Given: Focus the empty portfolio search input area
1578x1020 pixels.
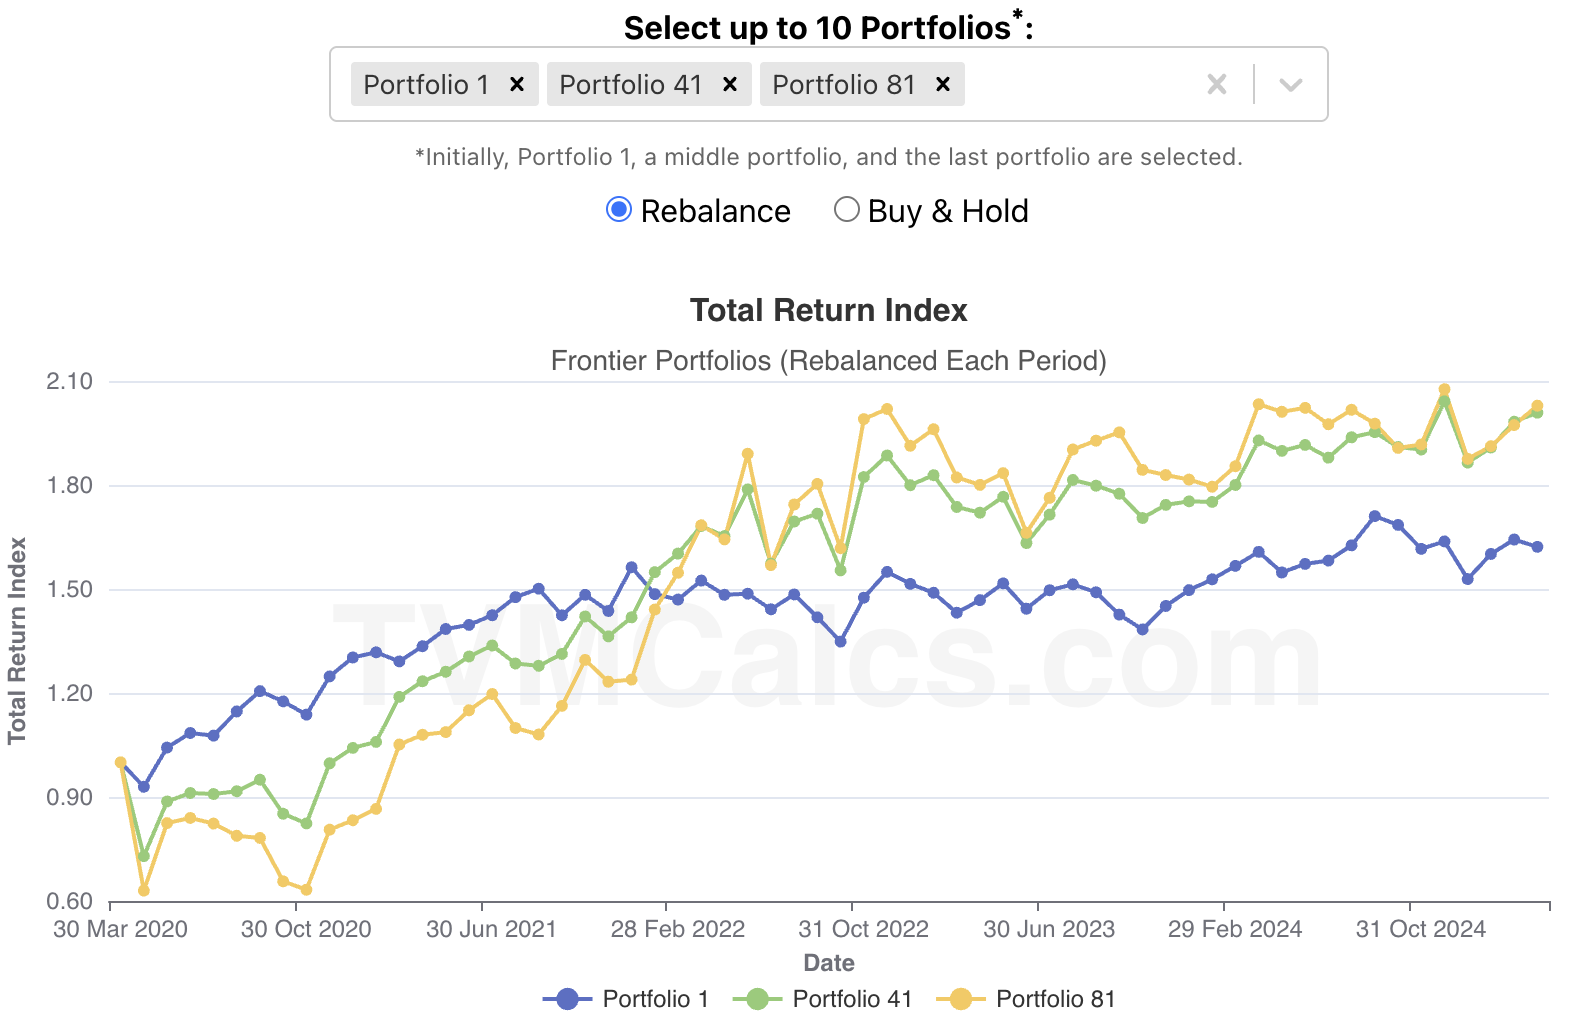Looking at the screenshot, I should click(1080, 84).
